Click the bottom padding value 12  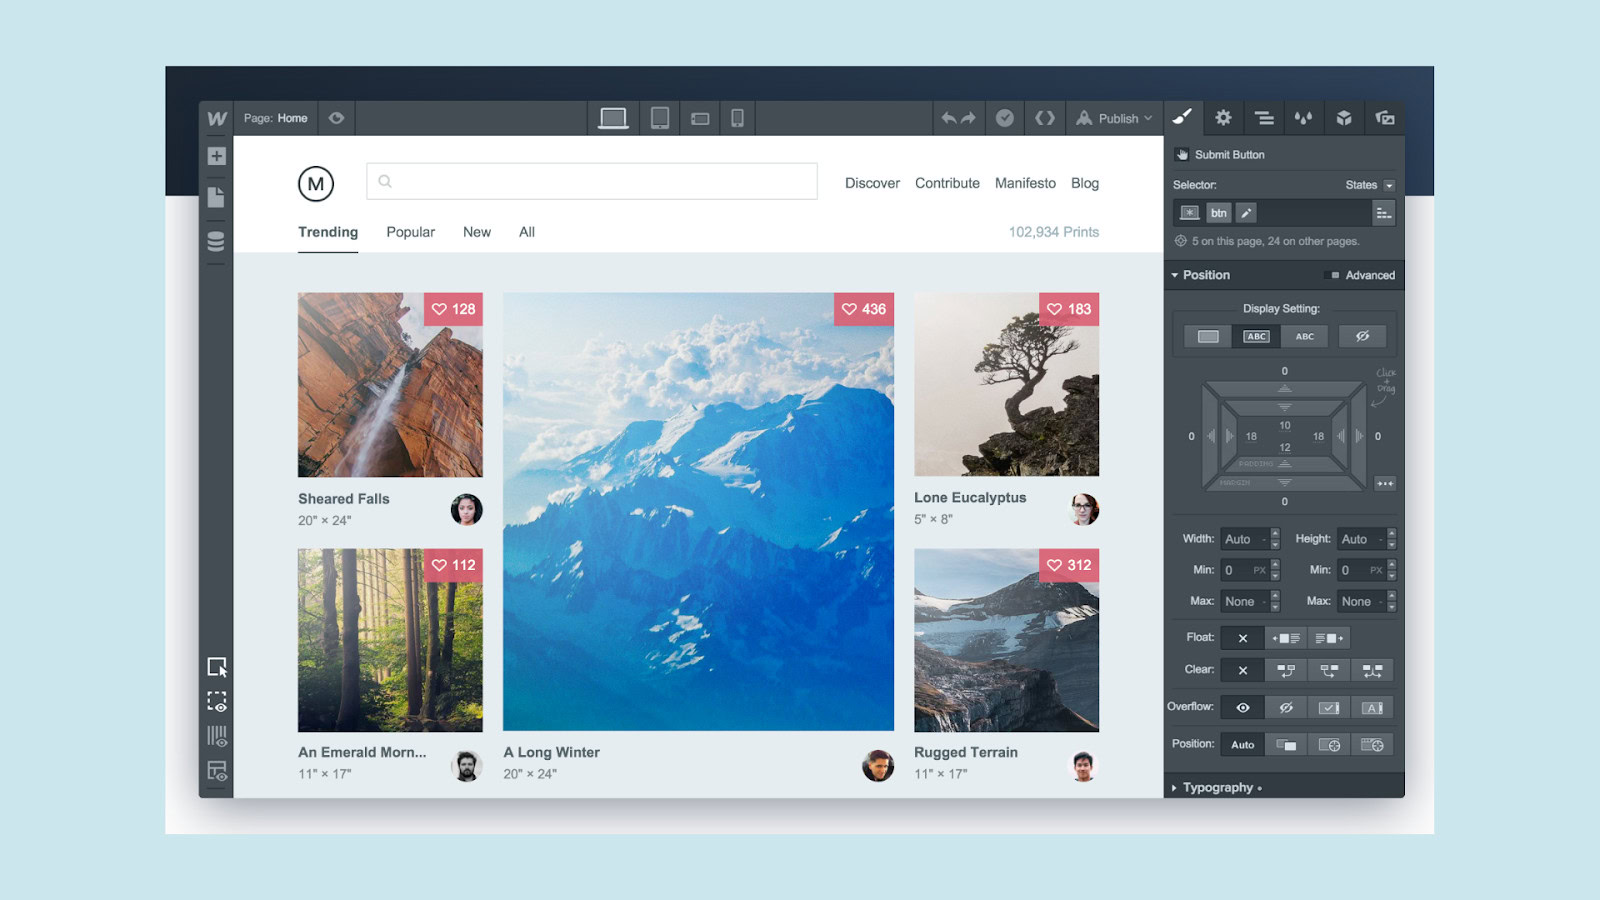point(1285,448)
